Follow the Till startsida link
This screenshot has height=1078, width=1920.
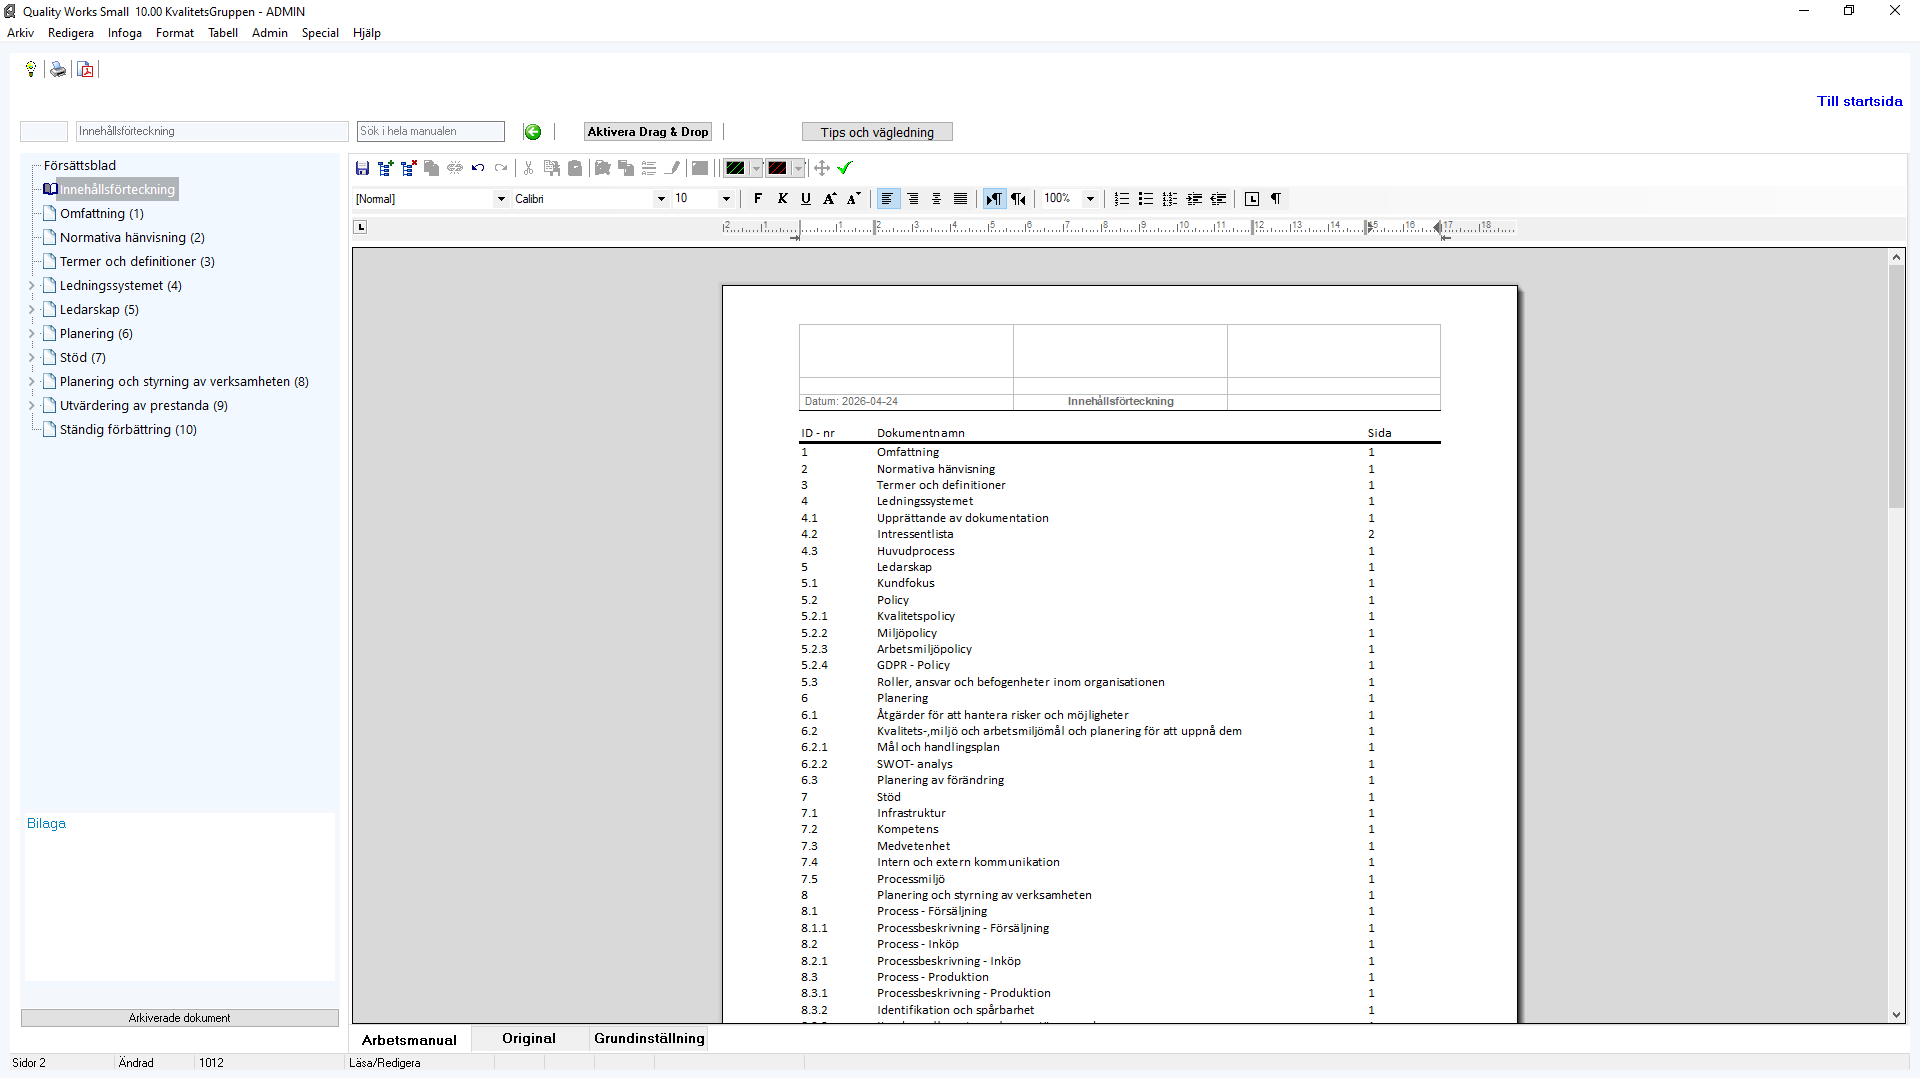(1859, 101)
